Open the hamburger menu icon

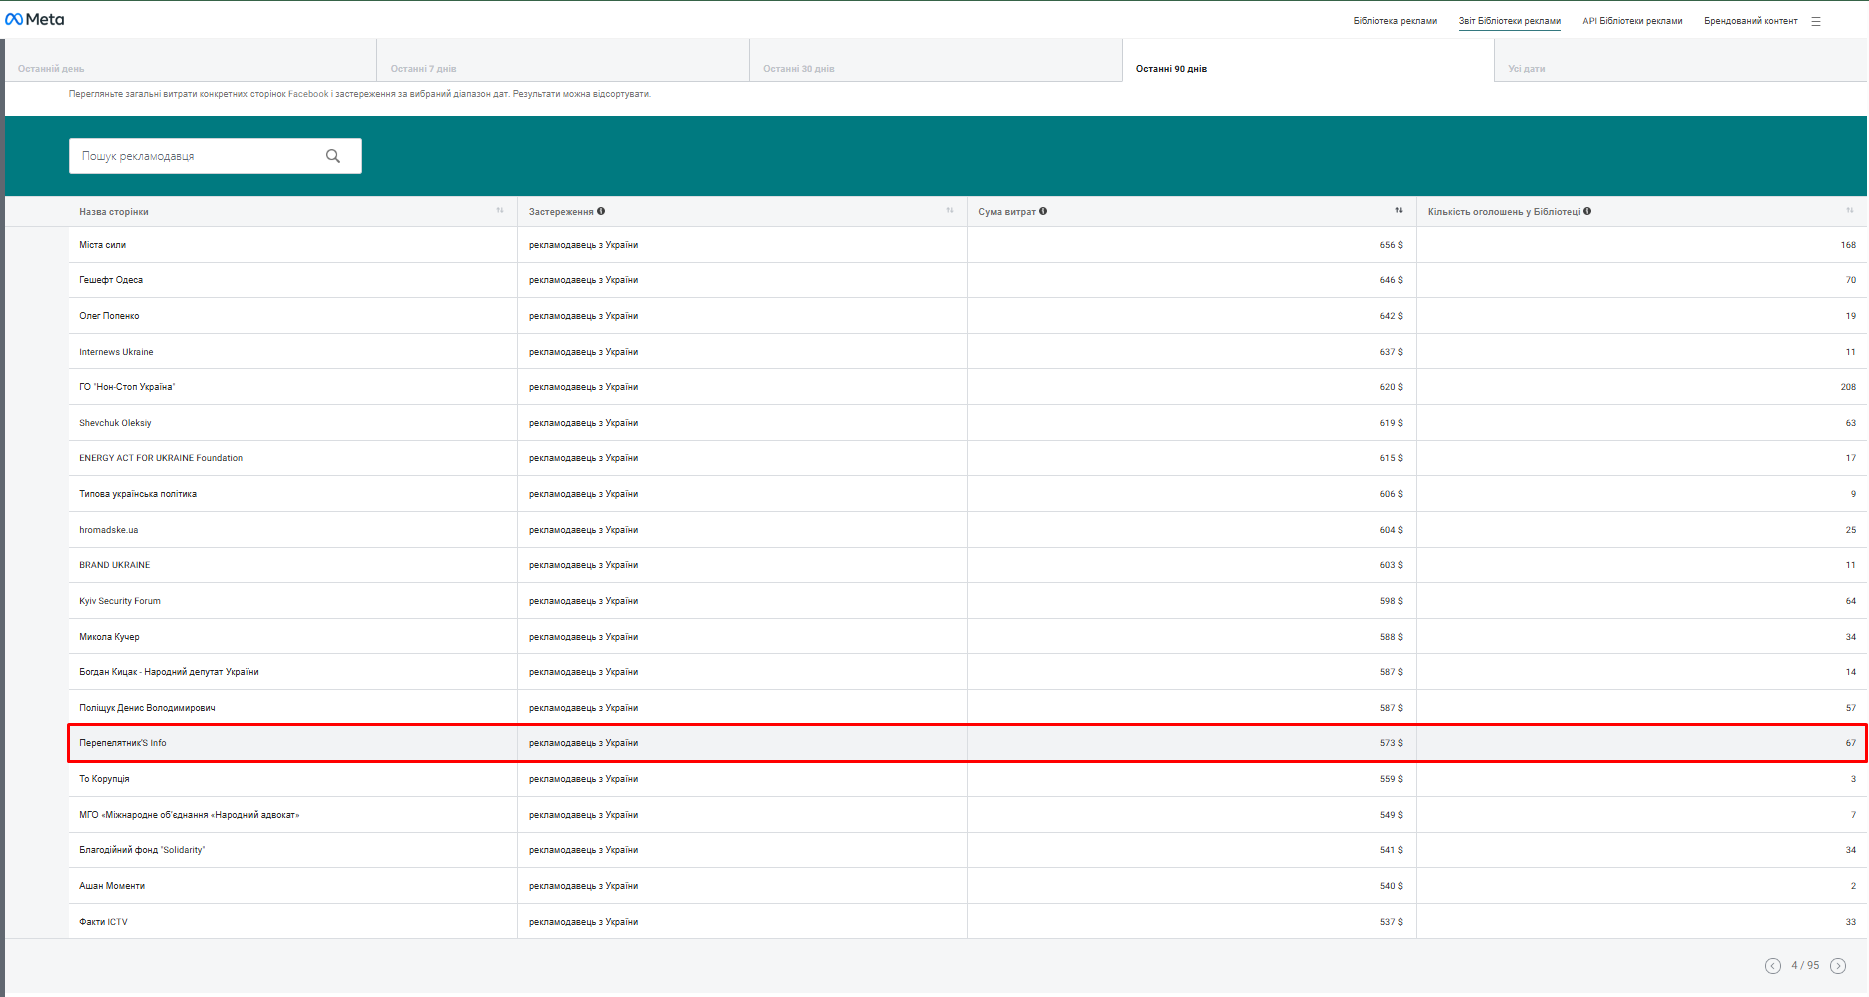[x=1816, y=21]
